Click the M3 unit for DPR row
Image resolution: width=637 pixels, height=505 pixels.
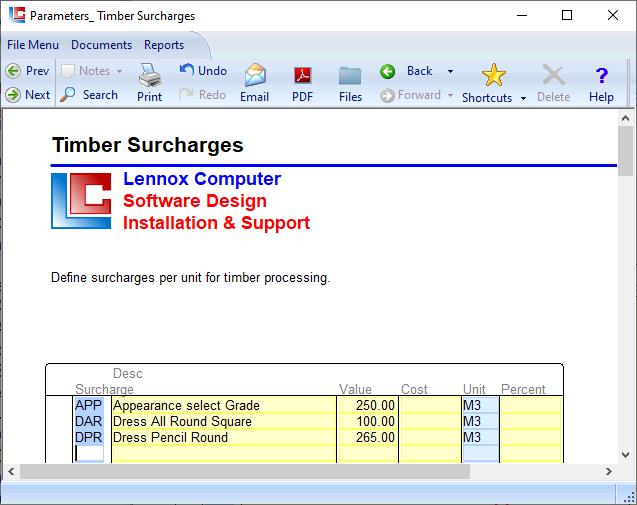480,437
